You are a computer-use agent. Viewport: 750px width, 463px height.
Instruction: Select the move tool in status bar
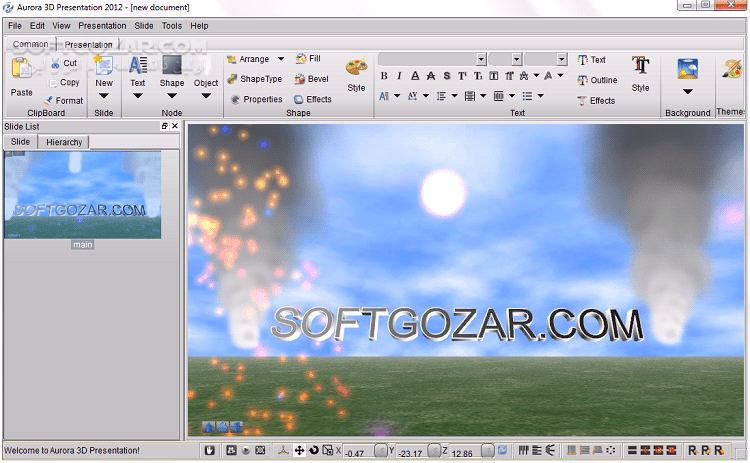[299, 451]
